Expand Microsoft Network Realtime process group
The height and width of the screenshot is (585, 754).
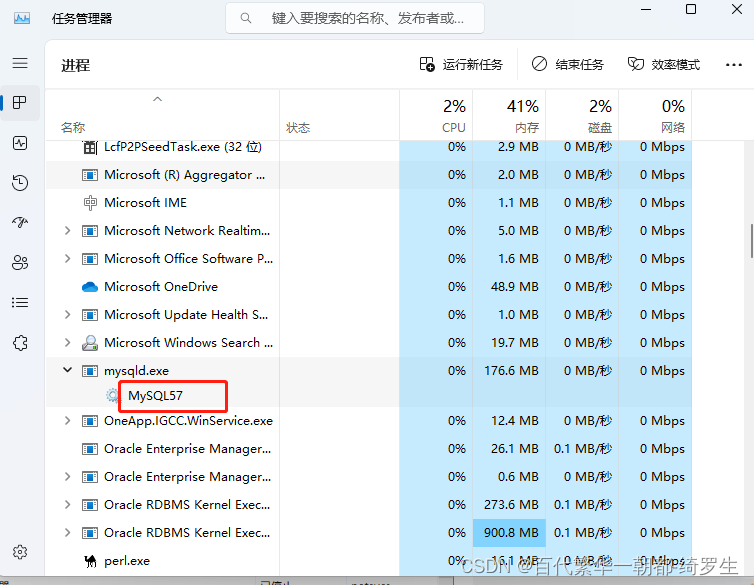coord(67,231)
